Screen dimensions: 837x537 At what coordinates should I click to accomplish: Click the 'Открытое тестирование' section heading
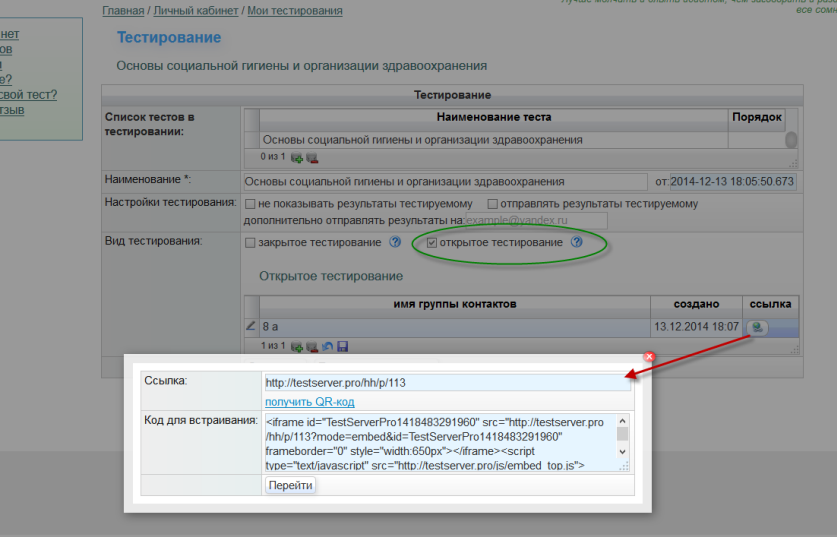pos(331,276)
